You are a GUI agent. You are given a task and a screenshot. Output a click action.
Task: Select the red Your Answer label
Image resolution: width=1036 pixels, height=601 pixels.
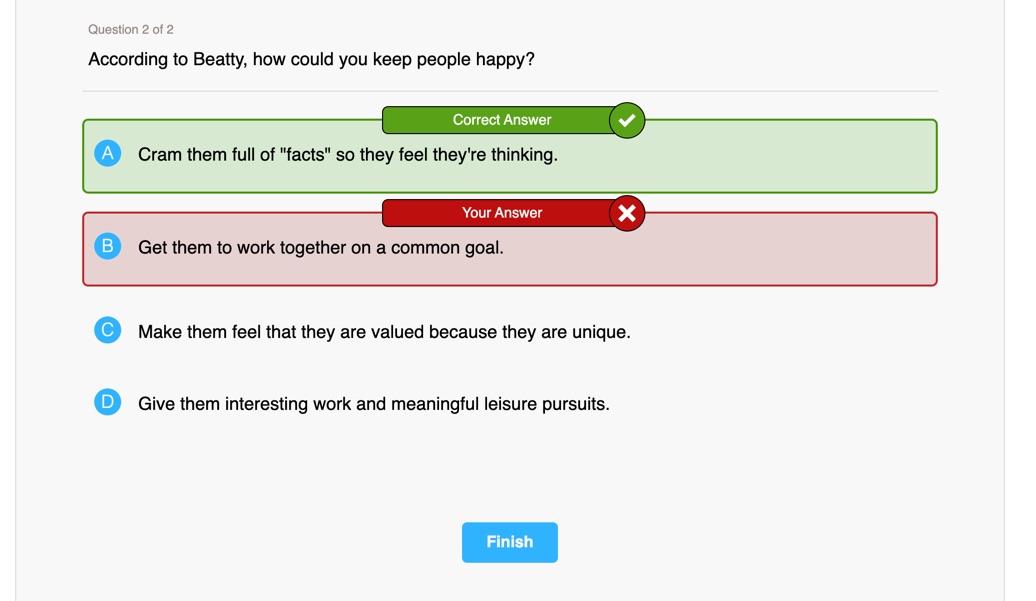click(x=501, y=213)
